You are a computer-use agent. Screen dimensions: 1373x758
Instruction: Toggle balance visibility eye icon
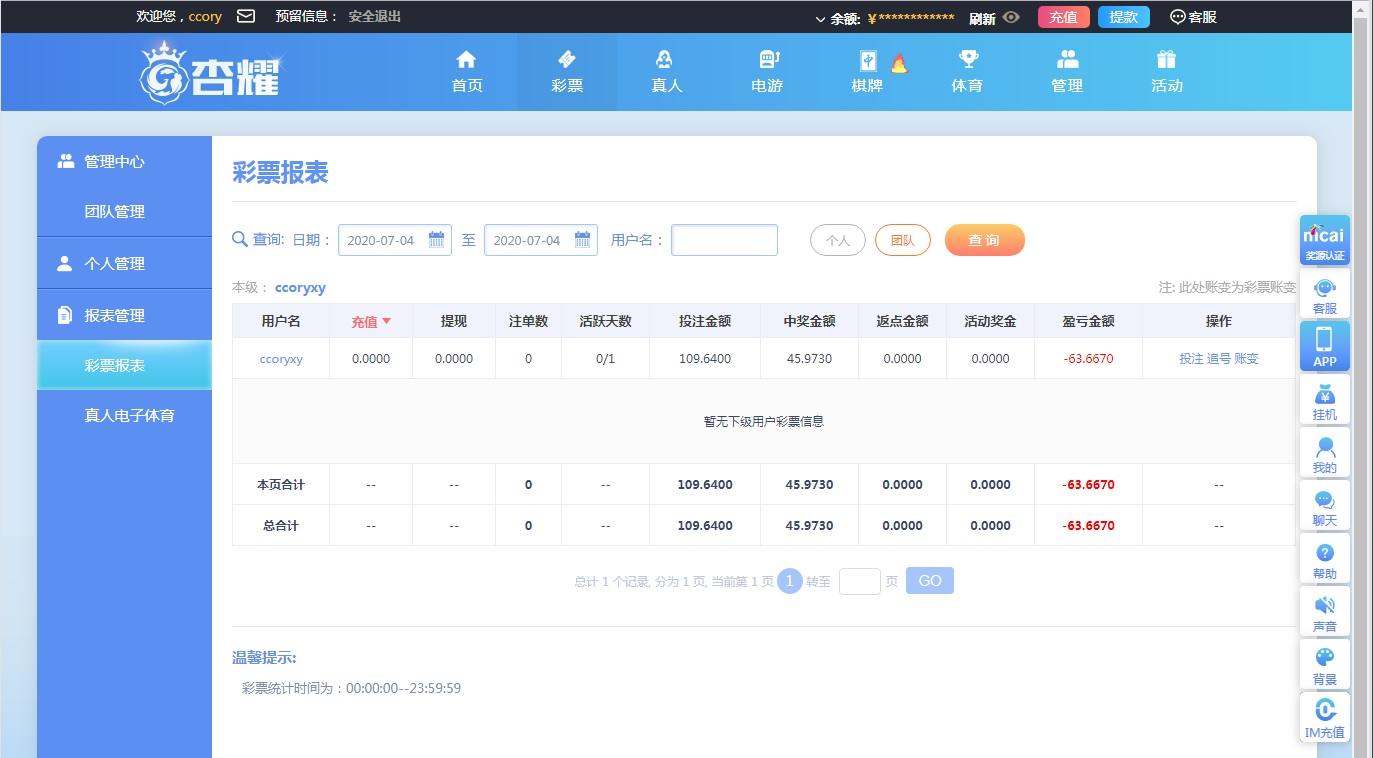tap(1011, 17)
